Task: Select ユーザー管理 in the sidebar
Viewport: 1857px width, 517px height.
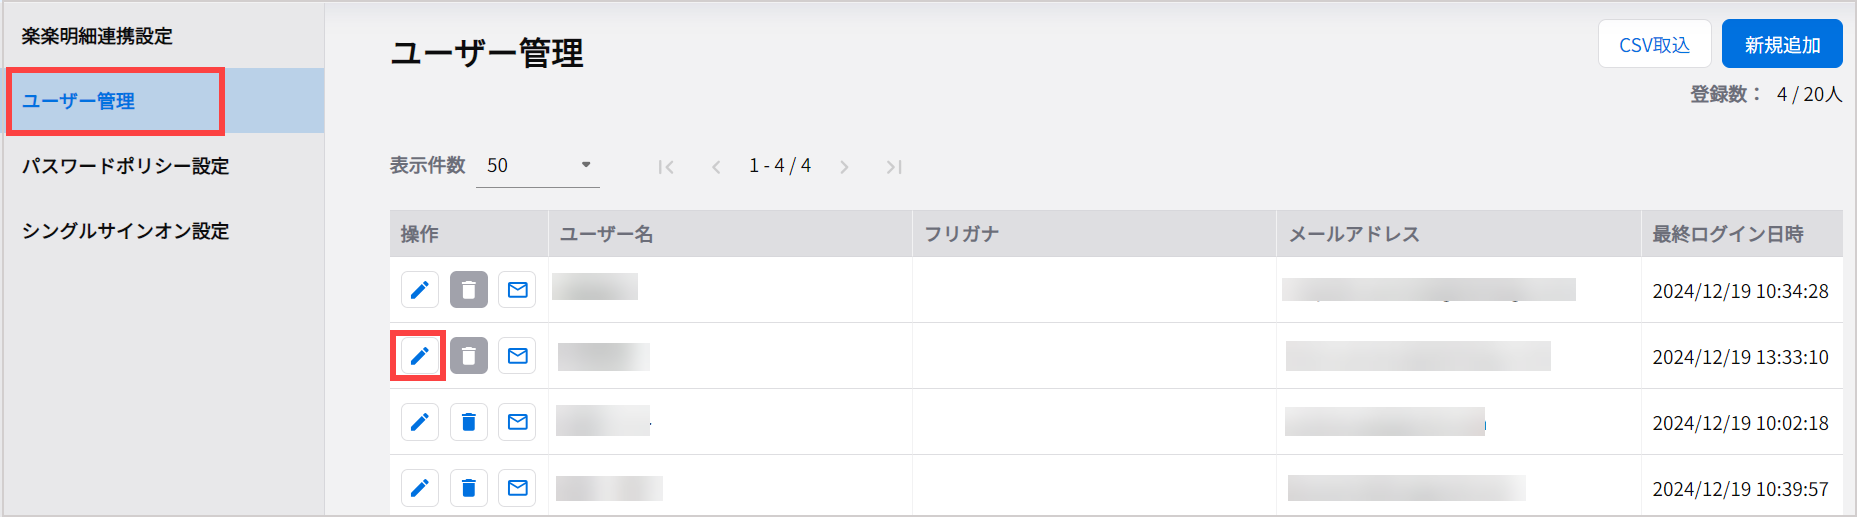Action: (x=78, y=101)
